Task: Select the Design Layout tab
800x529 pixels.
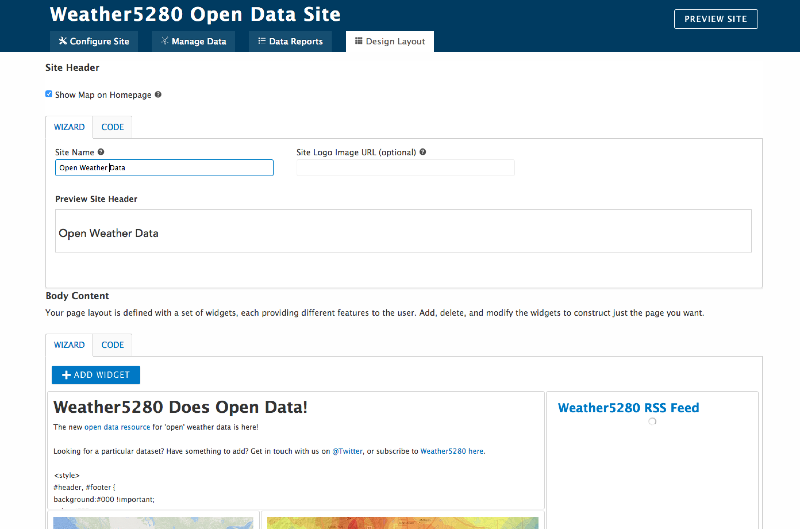Action: click(390, 41)
